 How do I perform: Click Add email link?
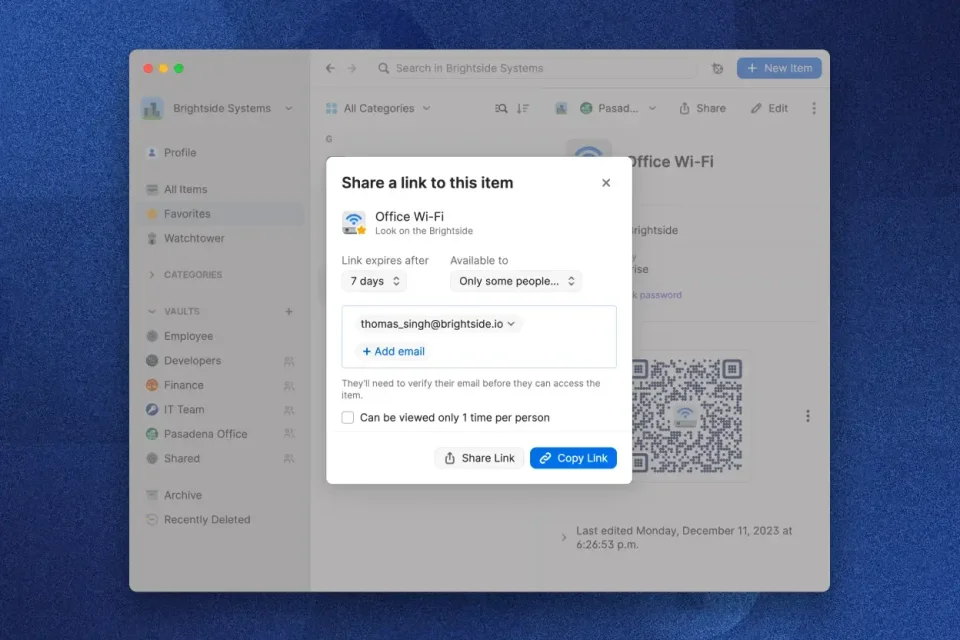[393, 351]
